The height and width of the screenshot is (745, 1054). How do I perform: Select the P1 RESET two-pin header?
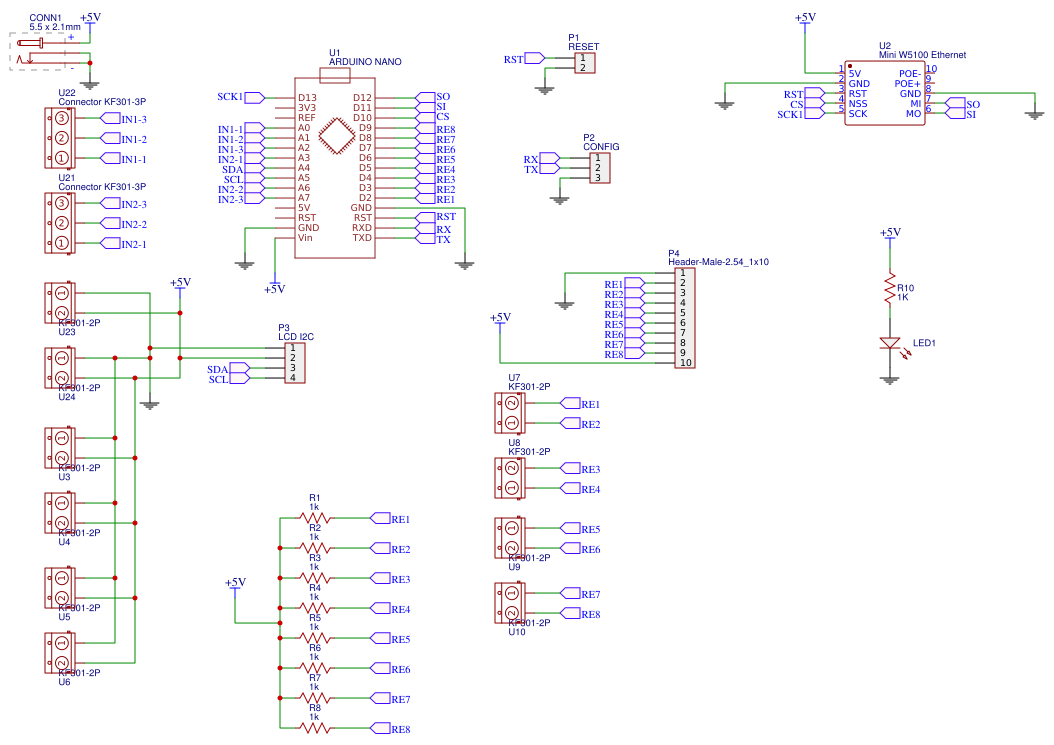click(584, 63)
